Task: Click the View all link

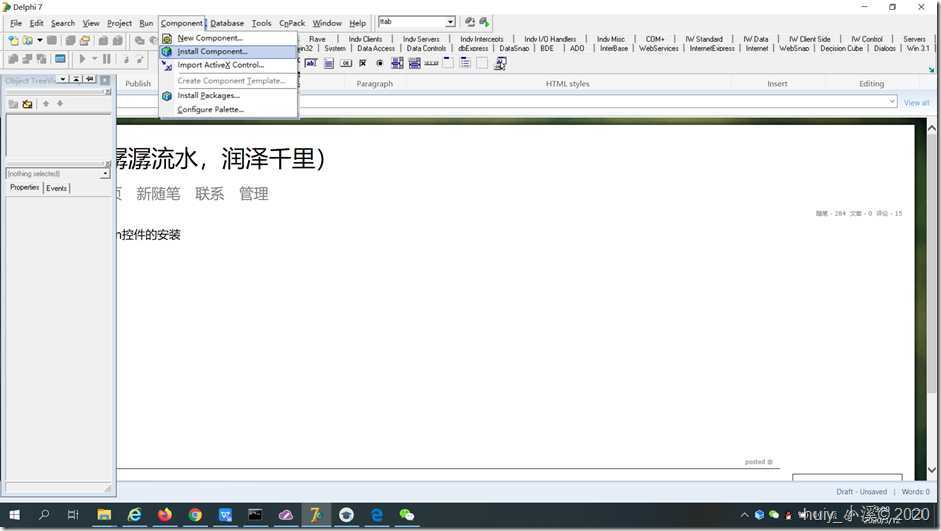Action: [916, 103]
